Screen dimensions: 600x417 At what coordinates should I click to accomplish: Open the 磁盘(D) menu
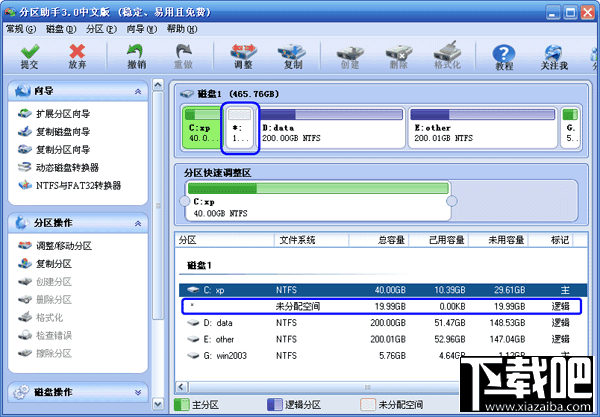tap(61, 29)
